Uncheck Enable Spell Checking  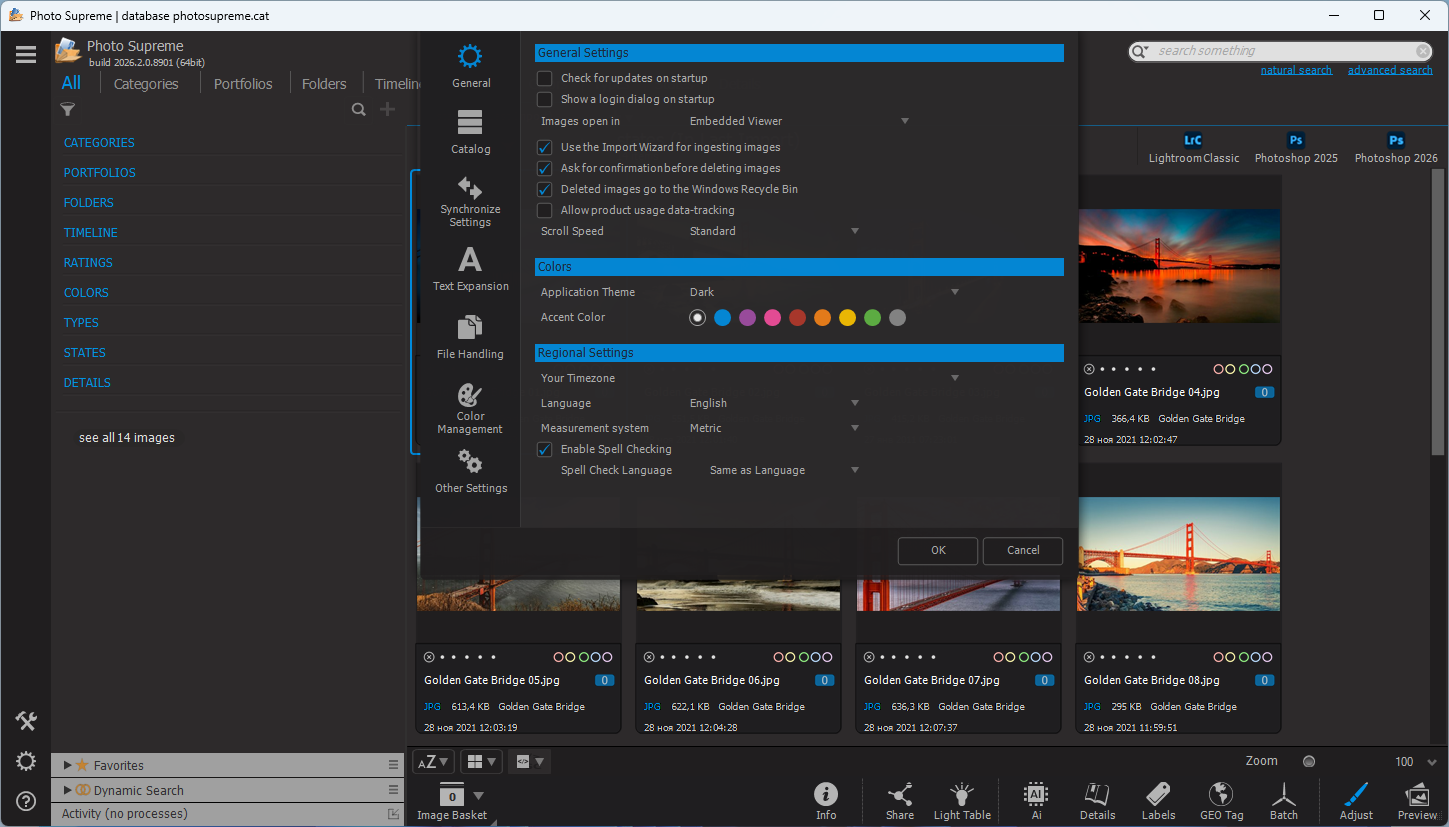click(545, 449)
